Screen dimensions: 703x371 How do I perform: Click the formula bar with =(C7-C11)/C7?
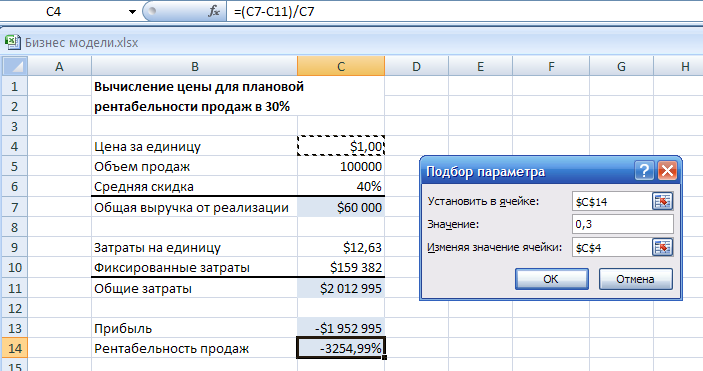466,11
